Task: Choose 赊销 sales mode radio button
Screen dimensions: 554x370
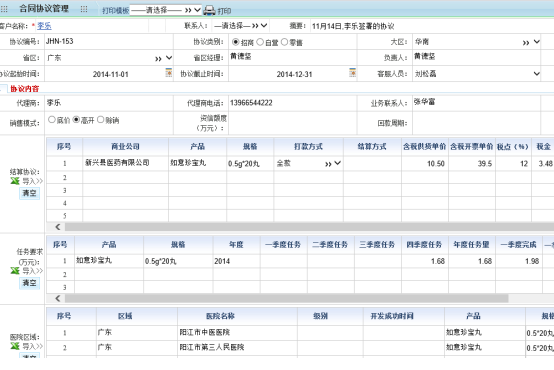Action: pyautogui.click(x=101, y=120)
